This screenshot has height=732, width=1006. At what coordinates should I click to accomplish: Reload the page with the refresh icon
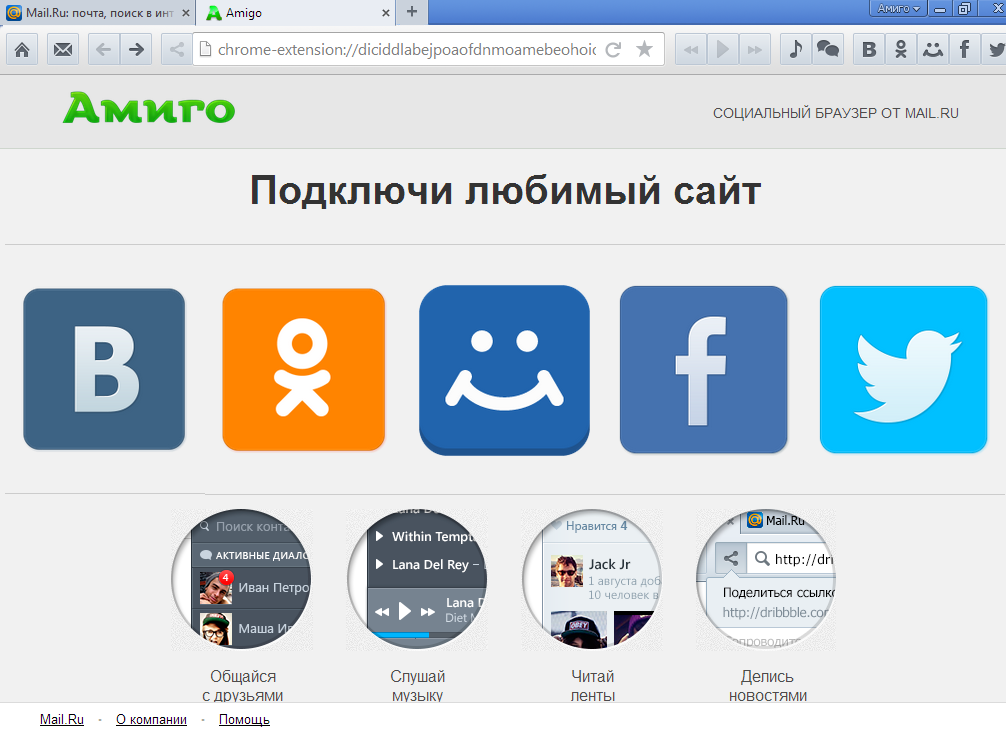[x=614, y=49]
